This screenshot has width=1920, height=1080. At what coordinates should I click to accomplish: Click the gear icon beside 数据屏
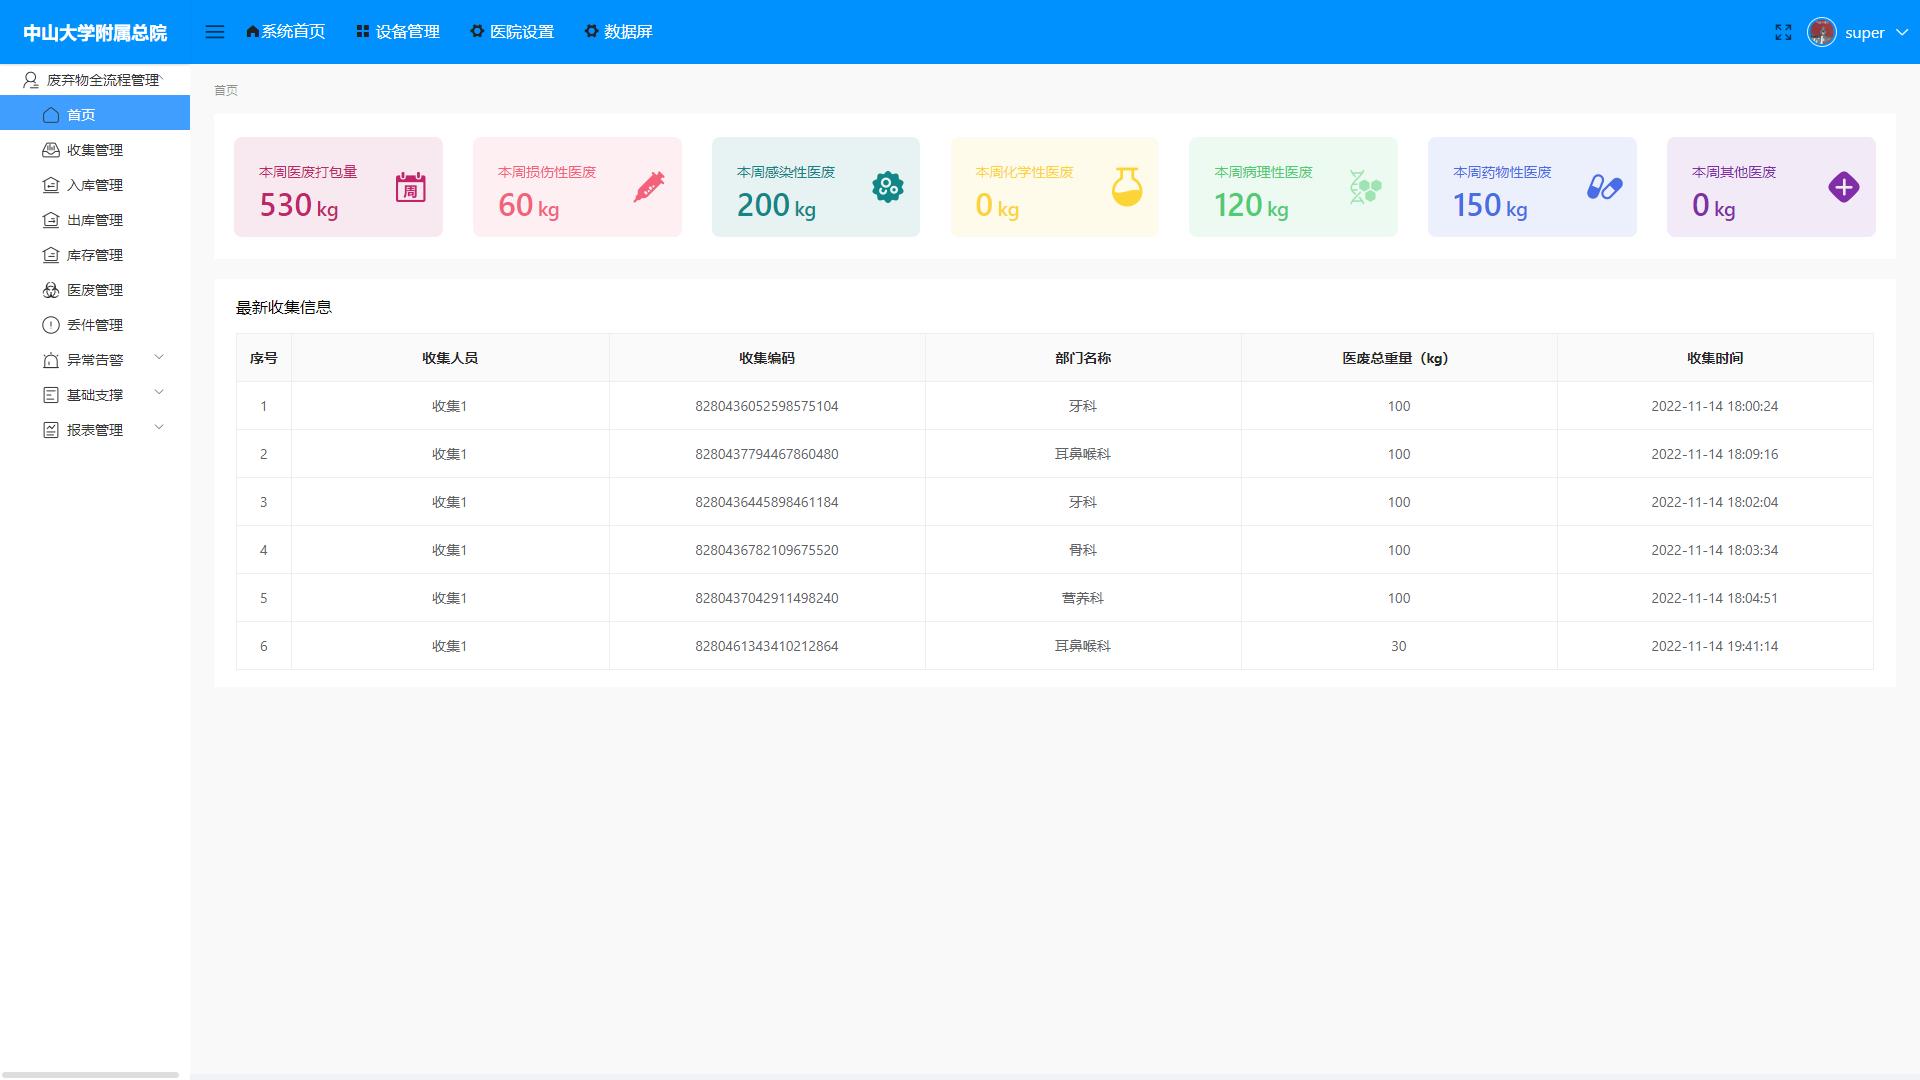click(x=592, y=32)
